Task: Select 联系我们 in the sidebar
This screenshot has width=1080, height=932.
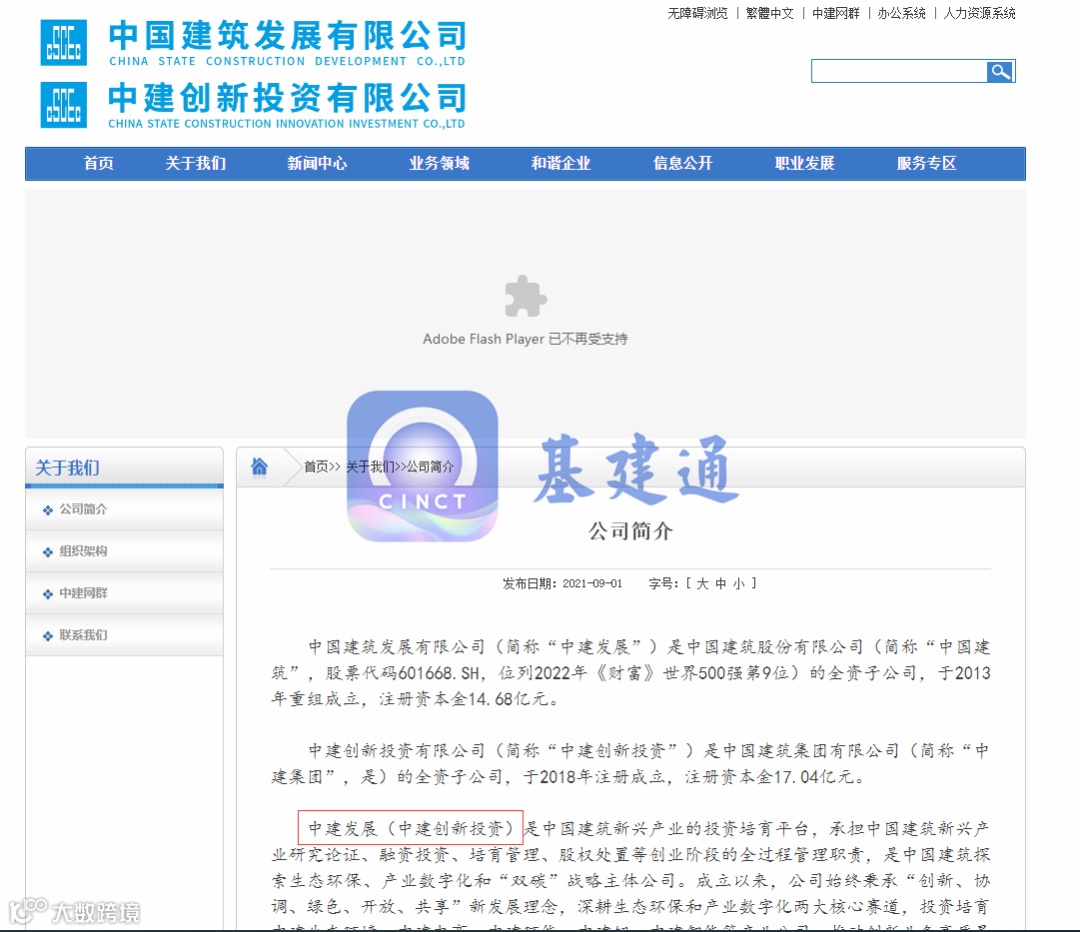Action: [x=83, y=635]
